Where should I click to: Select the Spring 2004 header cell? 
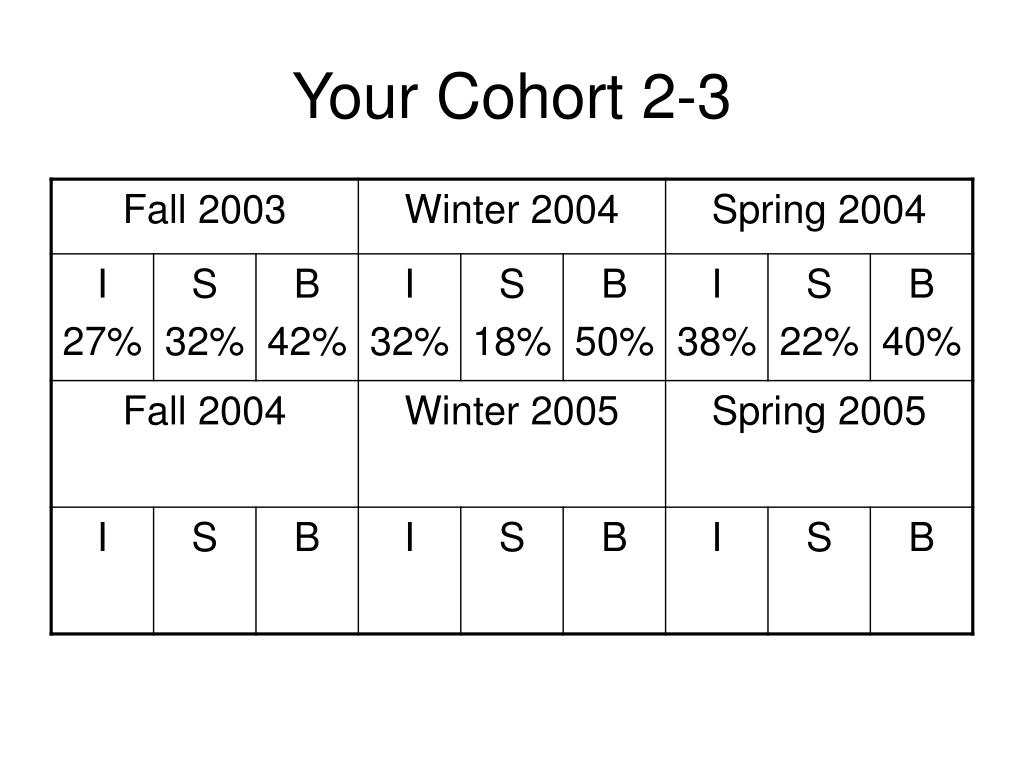point(819,217)
